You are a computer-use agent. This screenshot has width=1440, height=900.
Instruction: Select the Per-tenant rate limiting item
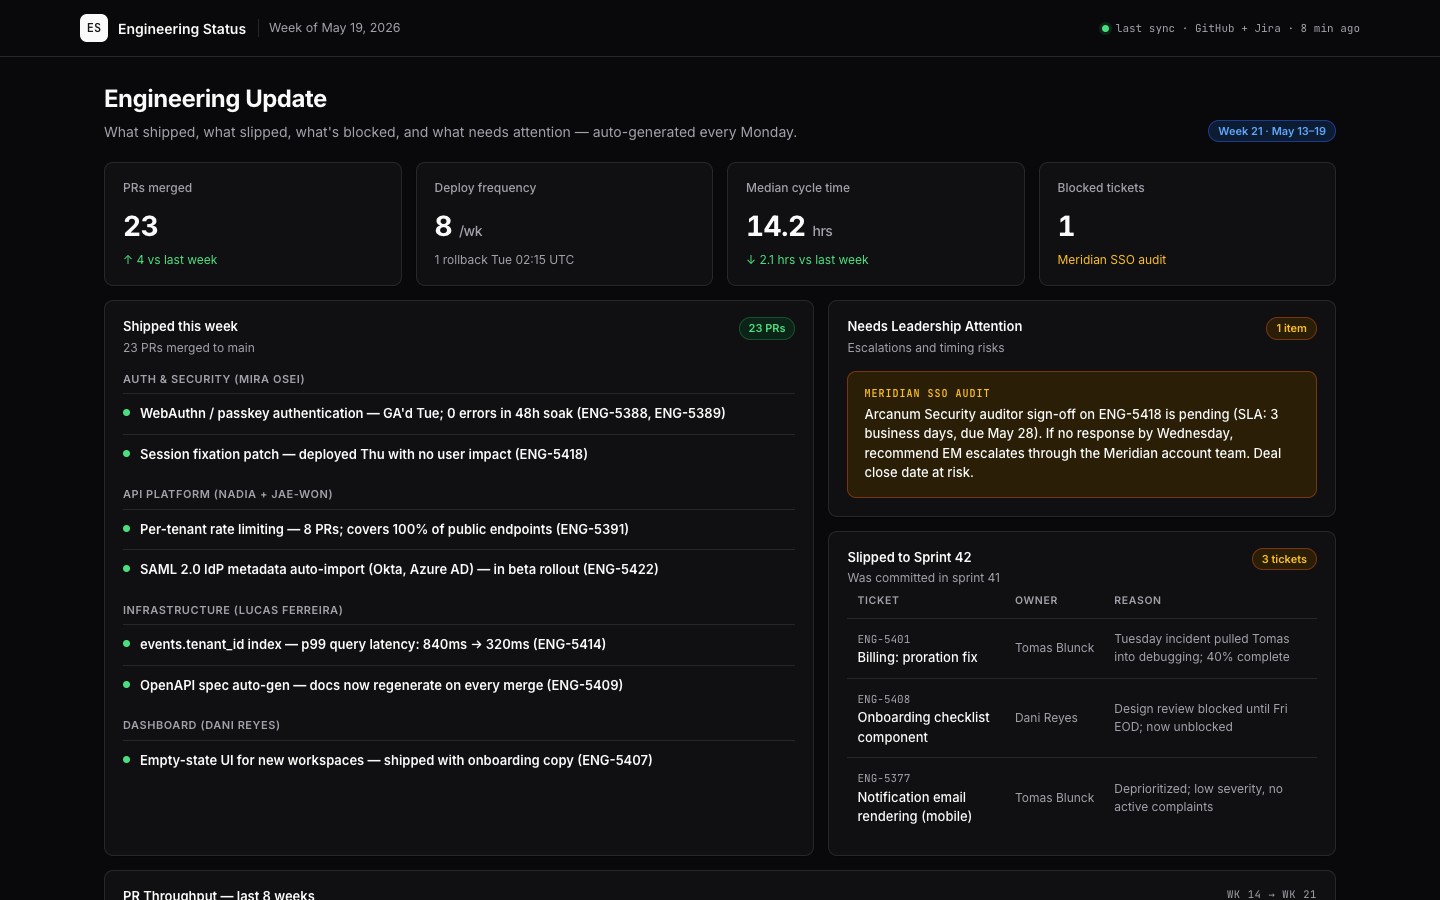coord(459,529)
